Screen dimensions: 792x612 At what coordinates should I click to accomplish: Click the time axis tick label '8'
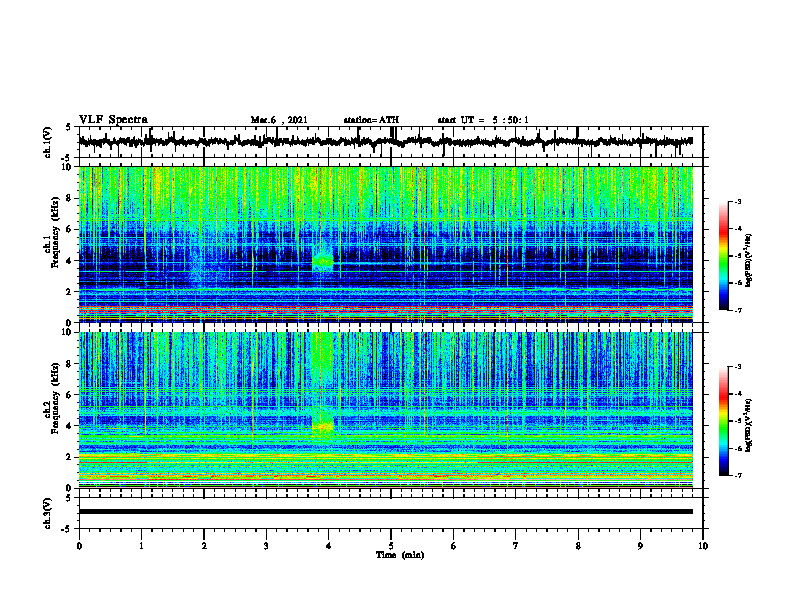point(578,546)
